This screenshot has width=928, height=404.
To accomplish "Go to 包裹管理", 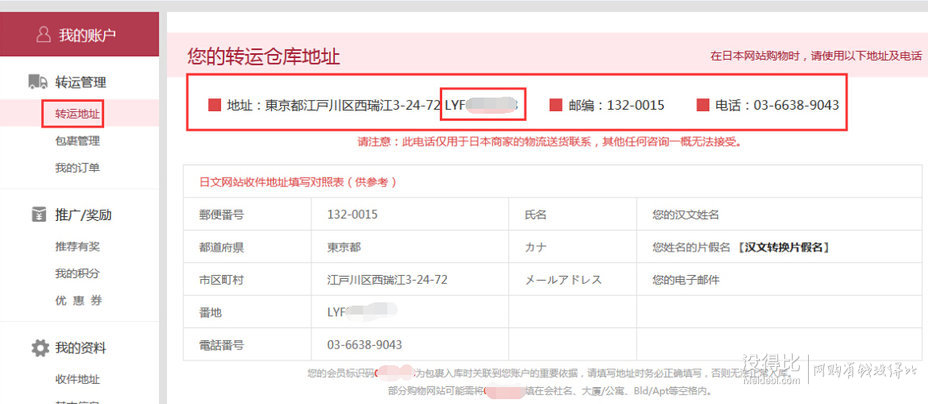I will click(77, 141).
